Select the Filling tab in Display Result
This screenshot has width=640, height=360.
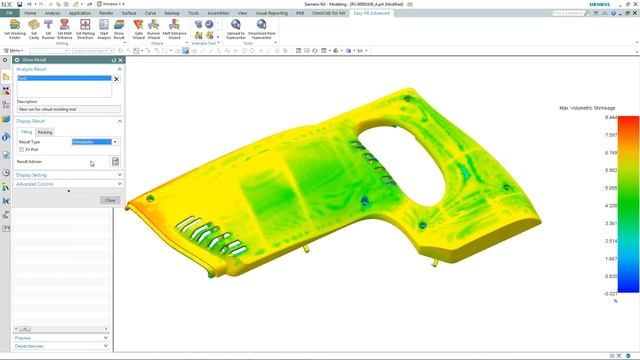coord(27,132)
